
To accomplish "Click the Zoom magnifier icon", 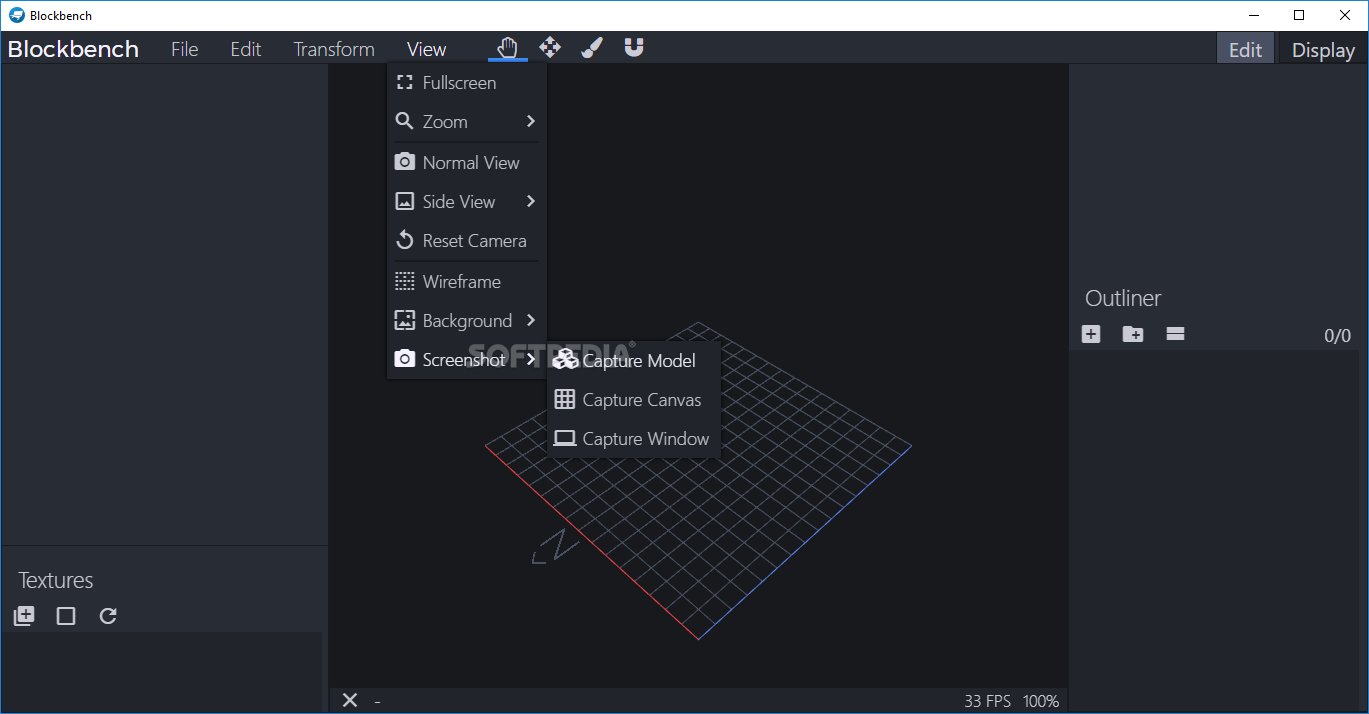I will 404,122.
